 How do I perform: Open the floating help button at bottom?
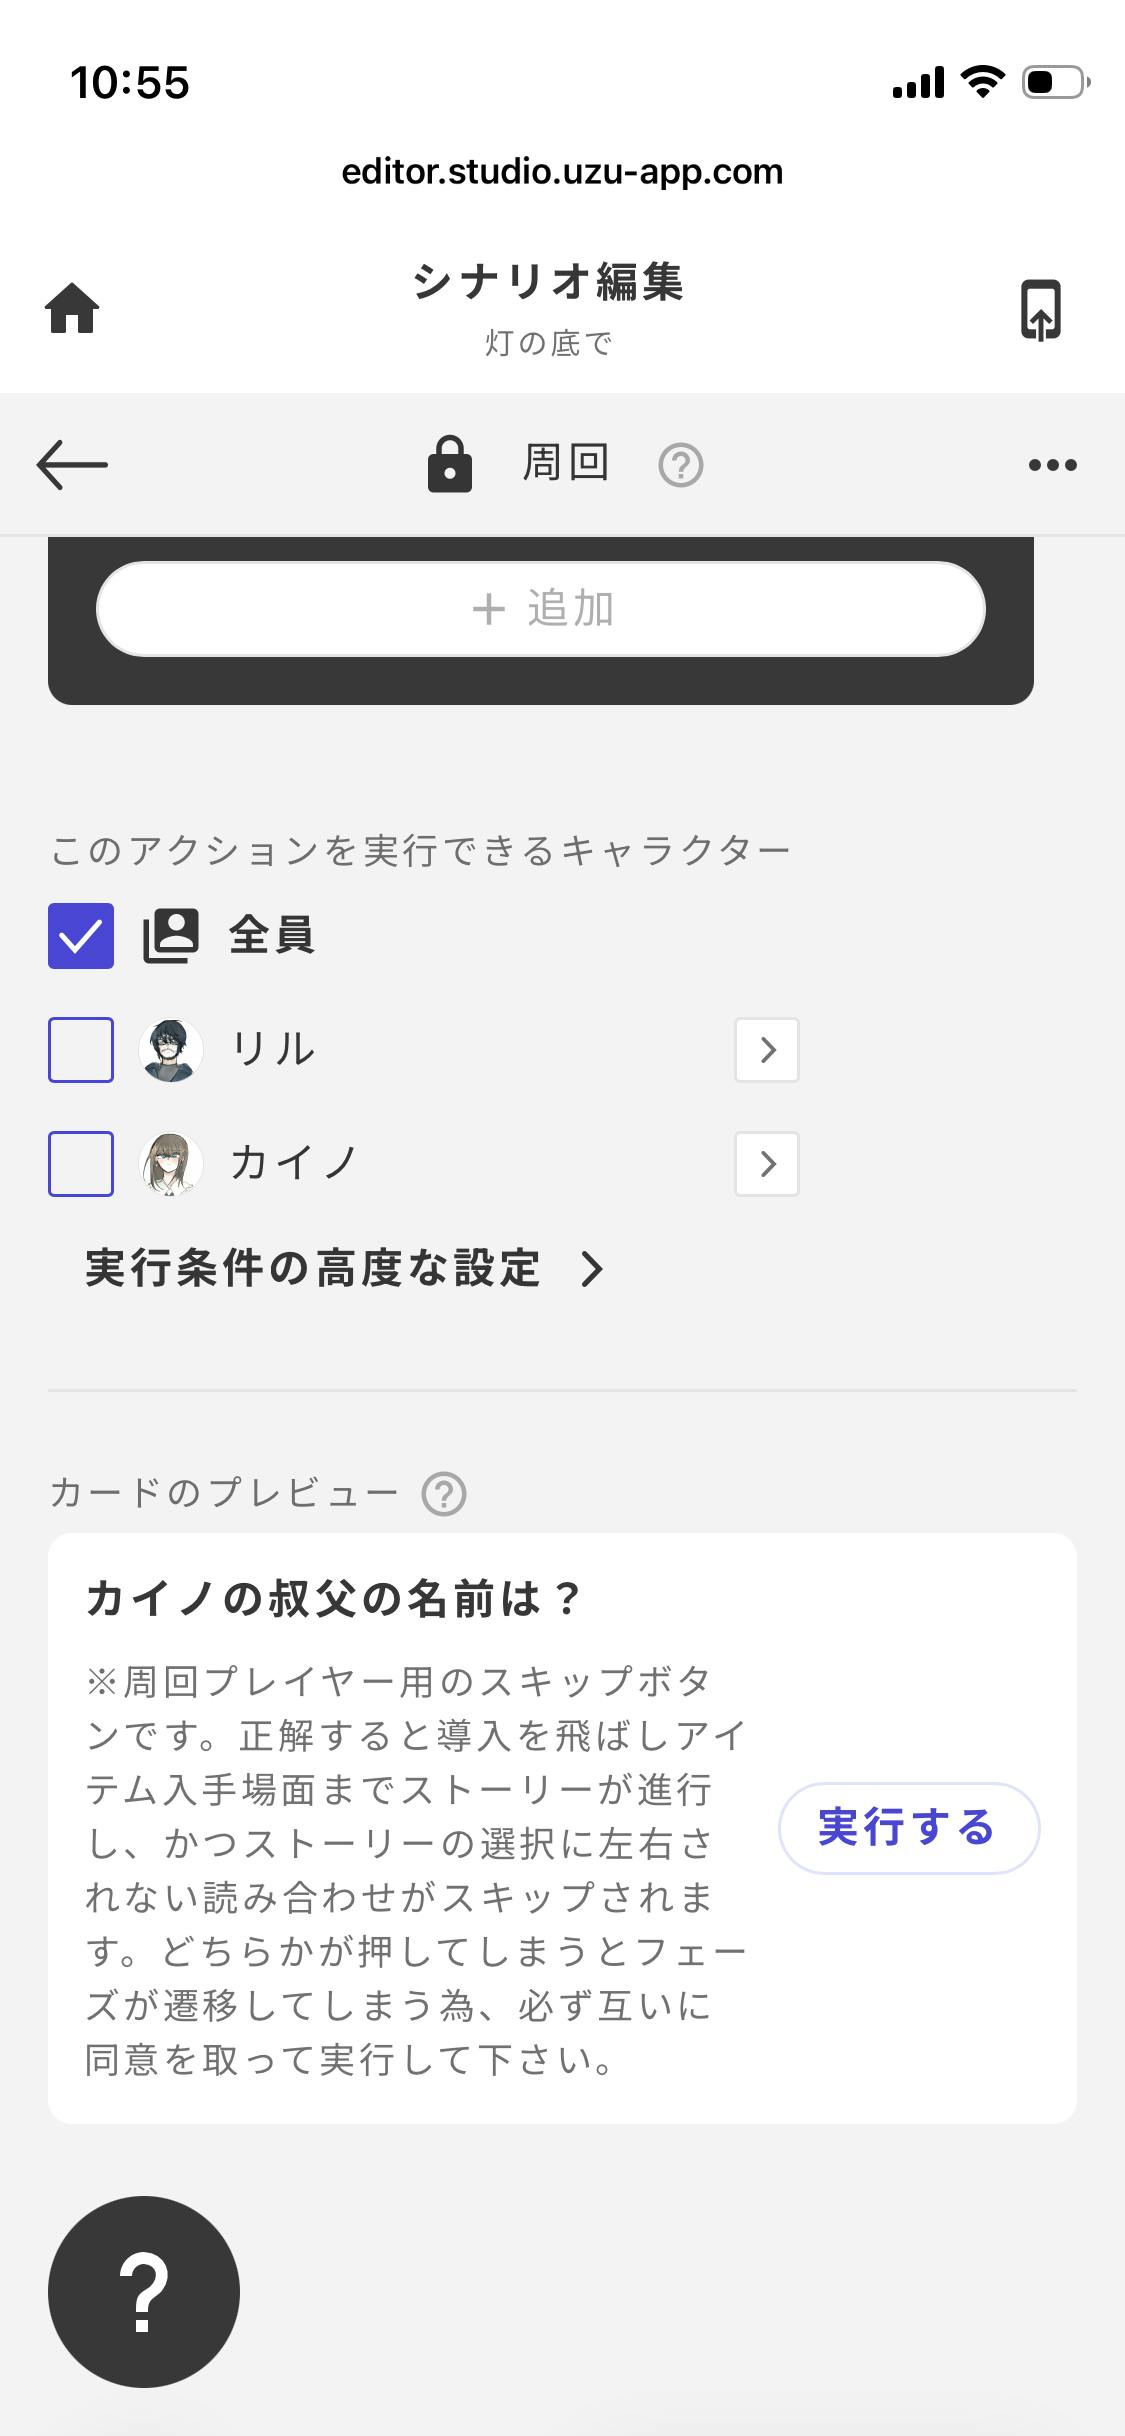(144, 2292)
